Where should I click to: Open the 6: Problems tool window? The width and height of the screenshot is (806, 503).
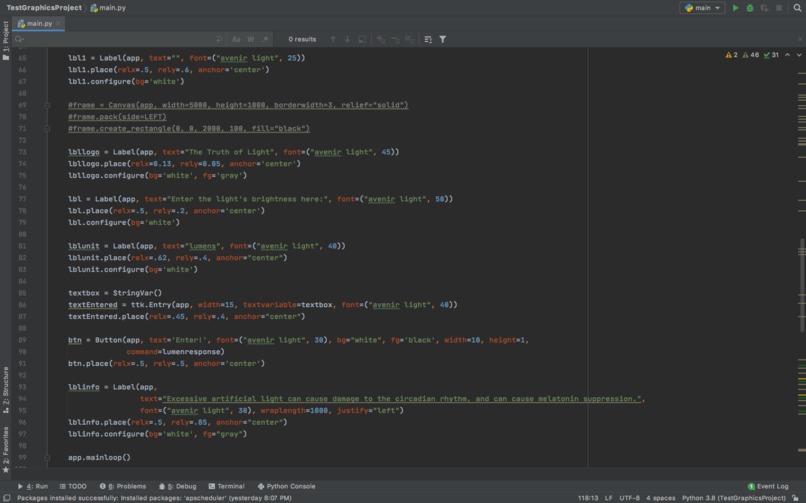[x=123, y=486]
